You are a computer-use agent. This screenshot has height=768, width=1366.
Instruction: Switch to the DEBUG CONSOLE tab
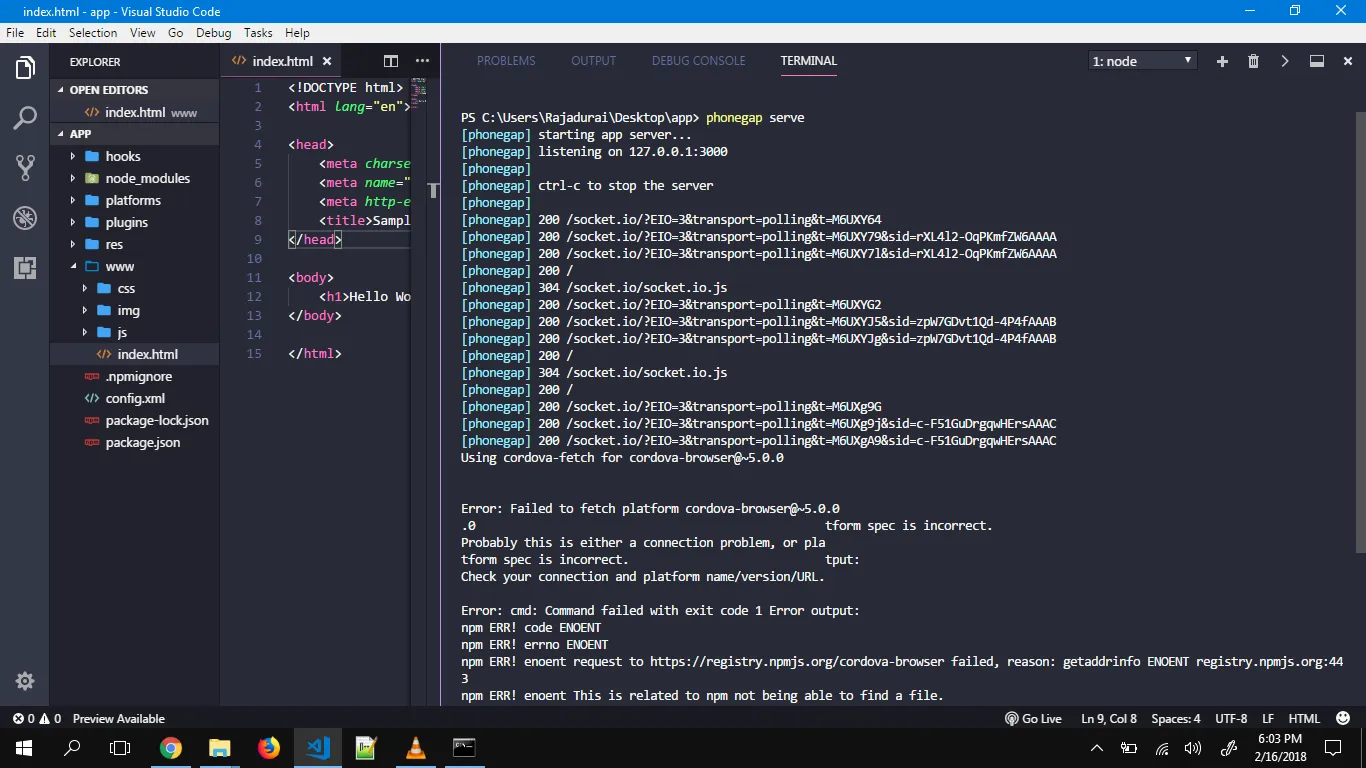click(699, 61)
